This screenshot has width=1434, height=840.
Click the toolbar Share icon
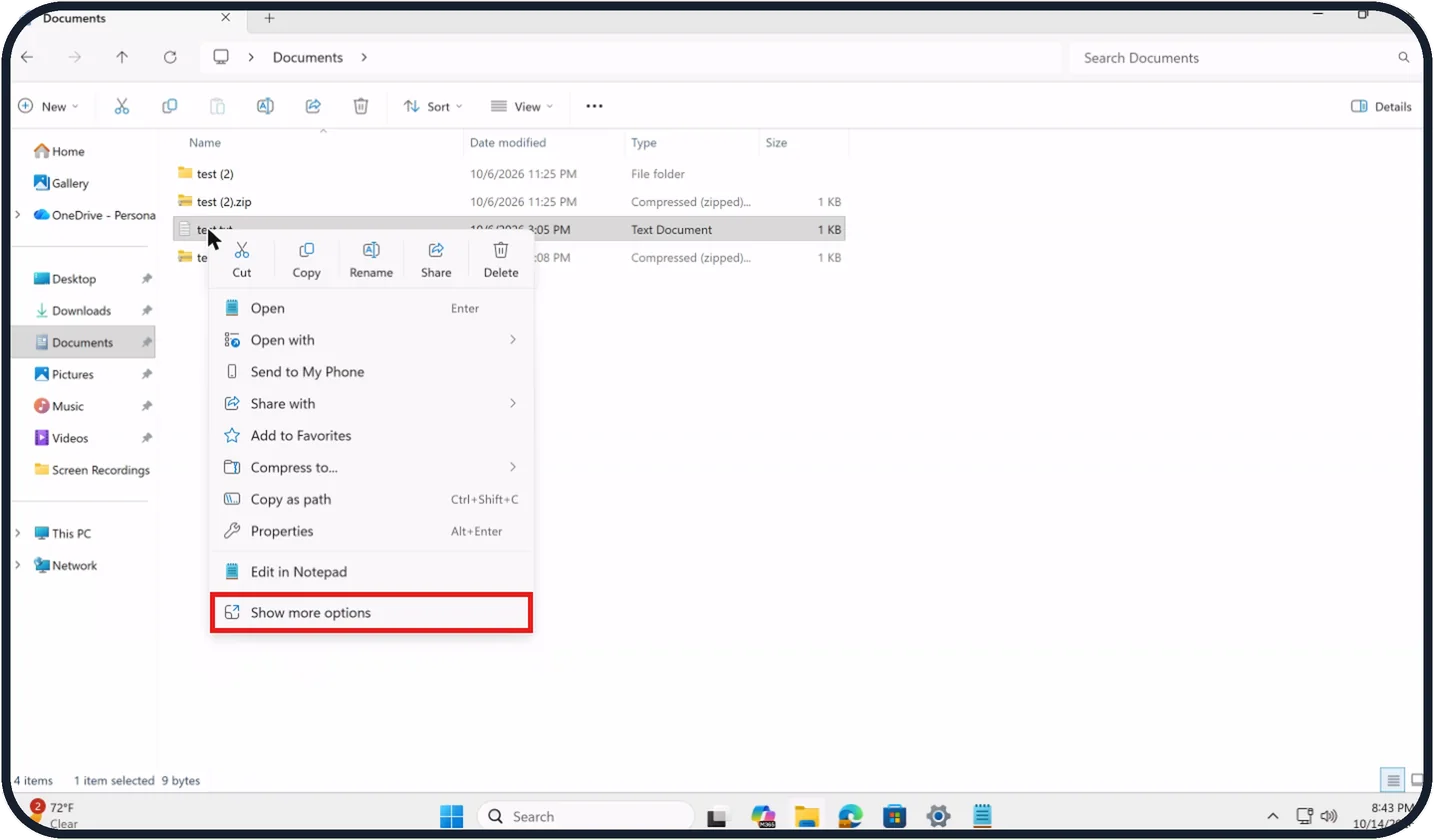point(313,106)
